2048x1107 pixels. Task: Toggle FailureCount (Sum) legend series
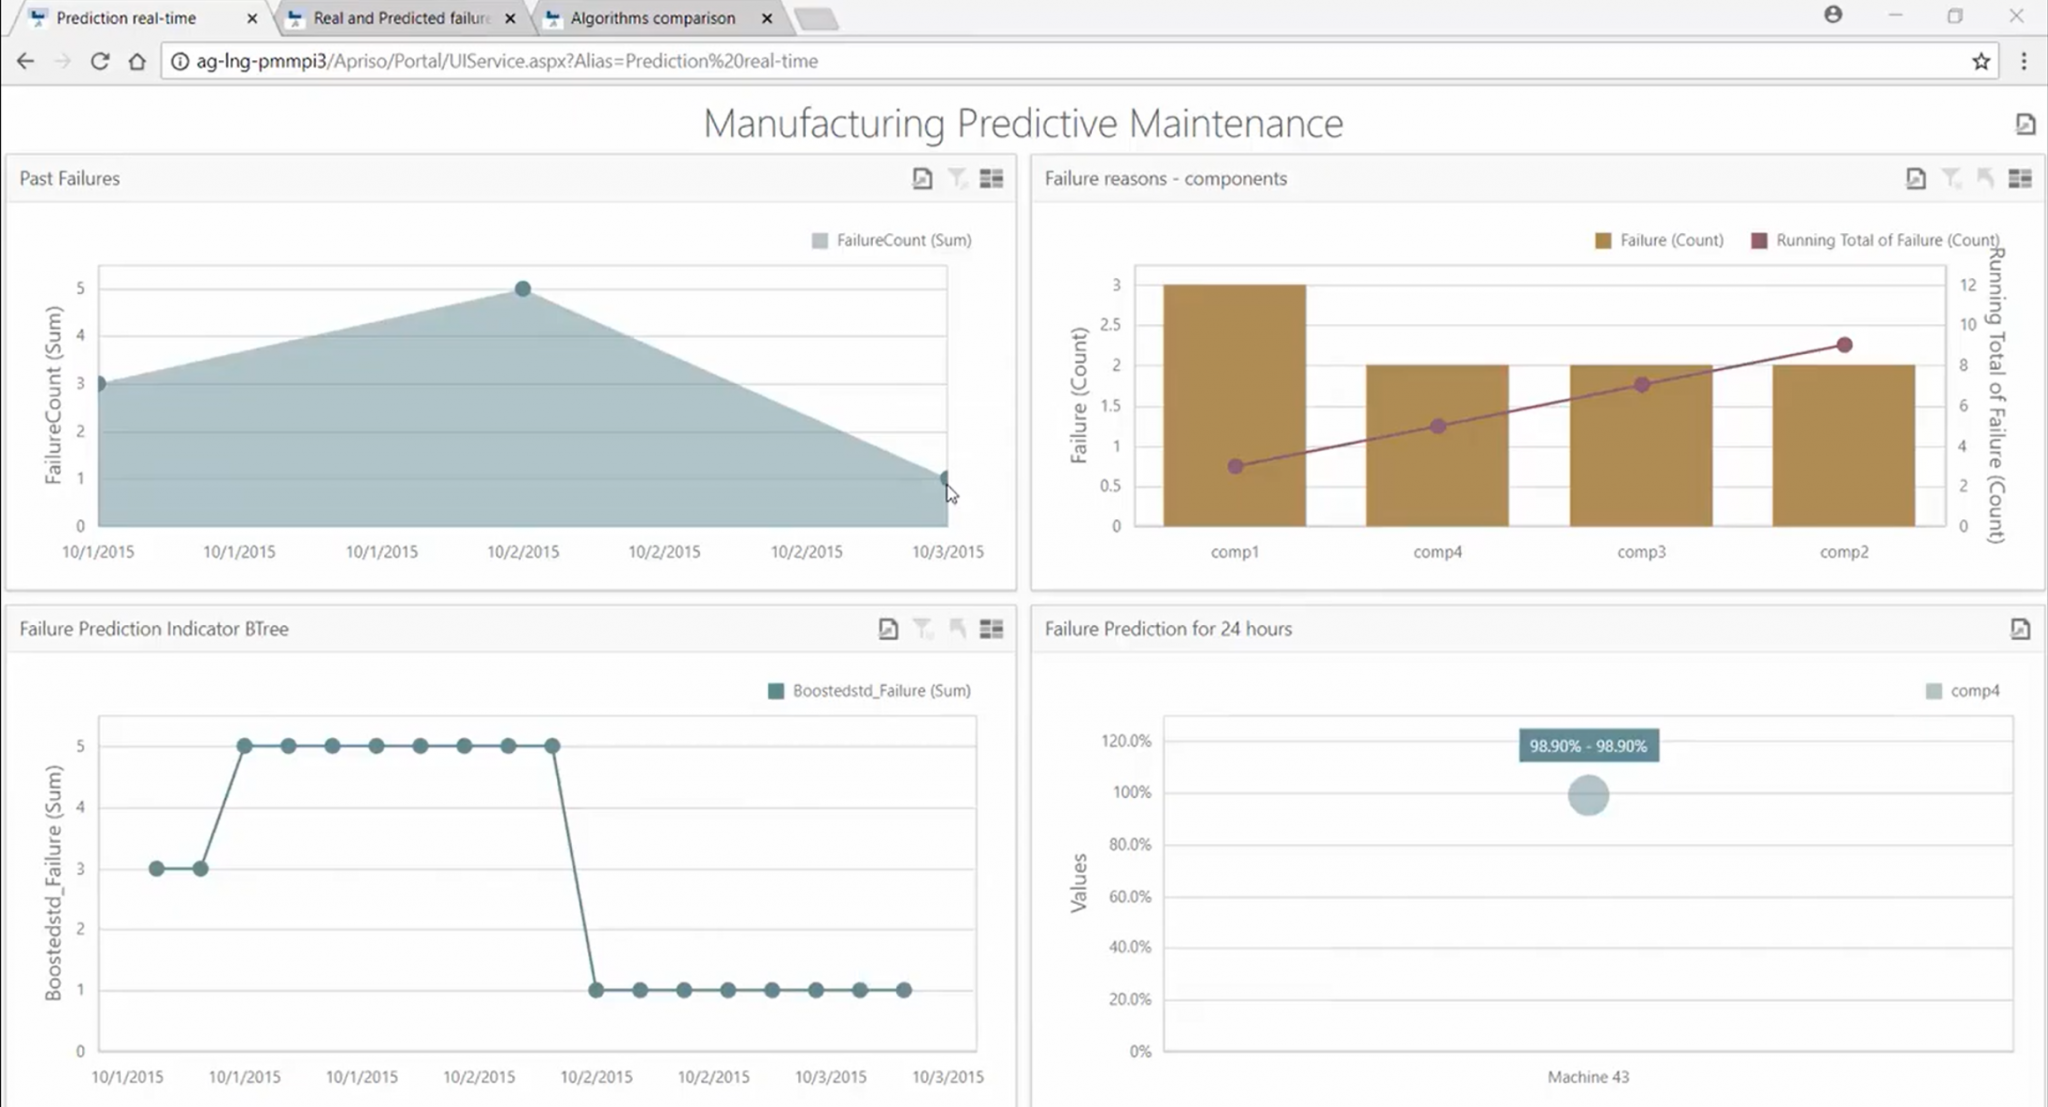pyautogui.click(x=892, y=240)
